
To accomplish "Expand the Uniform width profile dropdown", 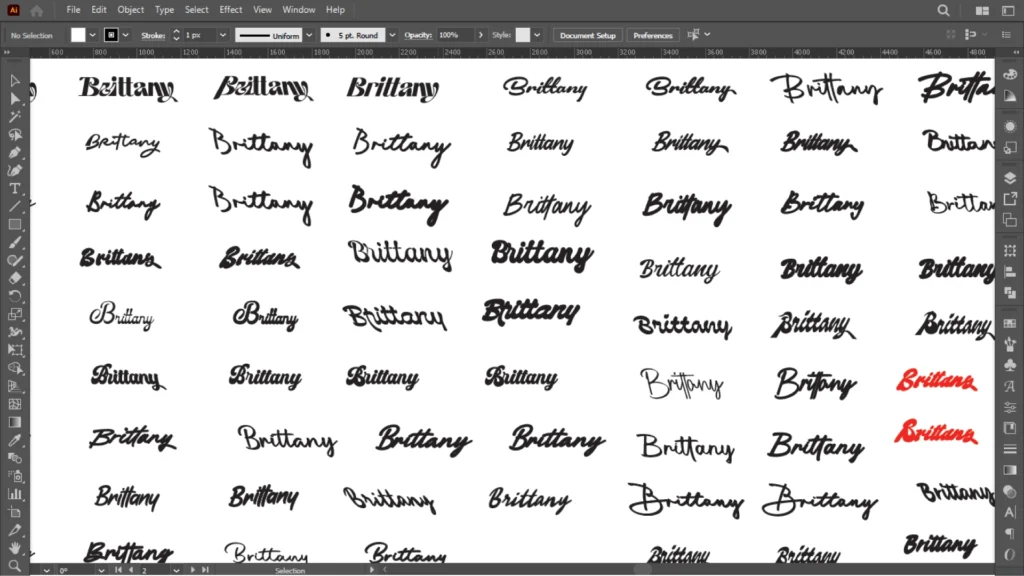I will tap(308, 35).
